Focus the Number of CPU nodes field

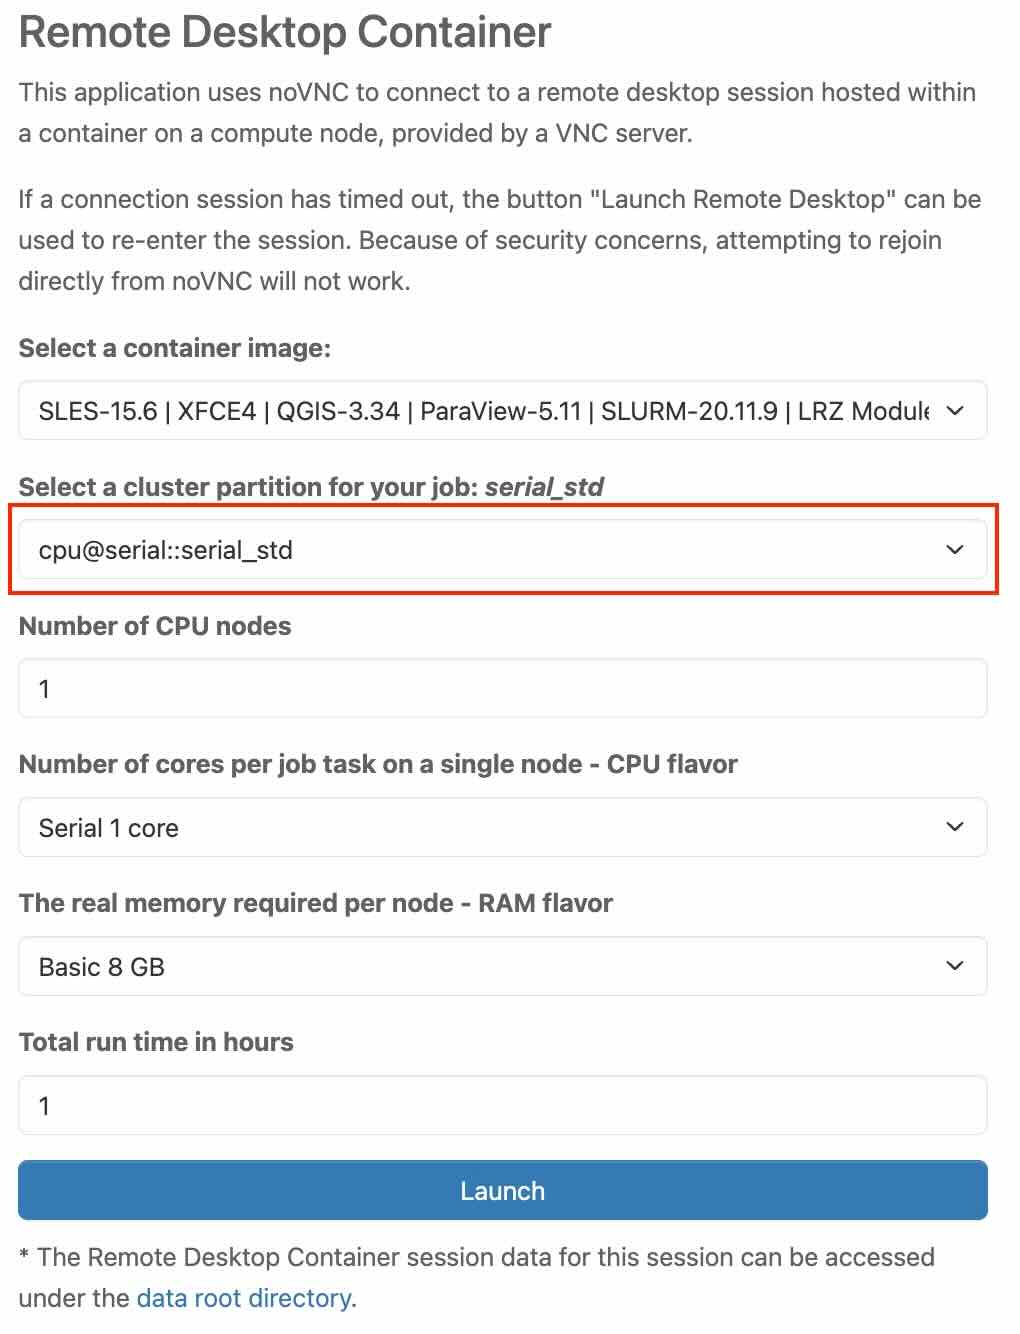[x=502, y=688]
